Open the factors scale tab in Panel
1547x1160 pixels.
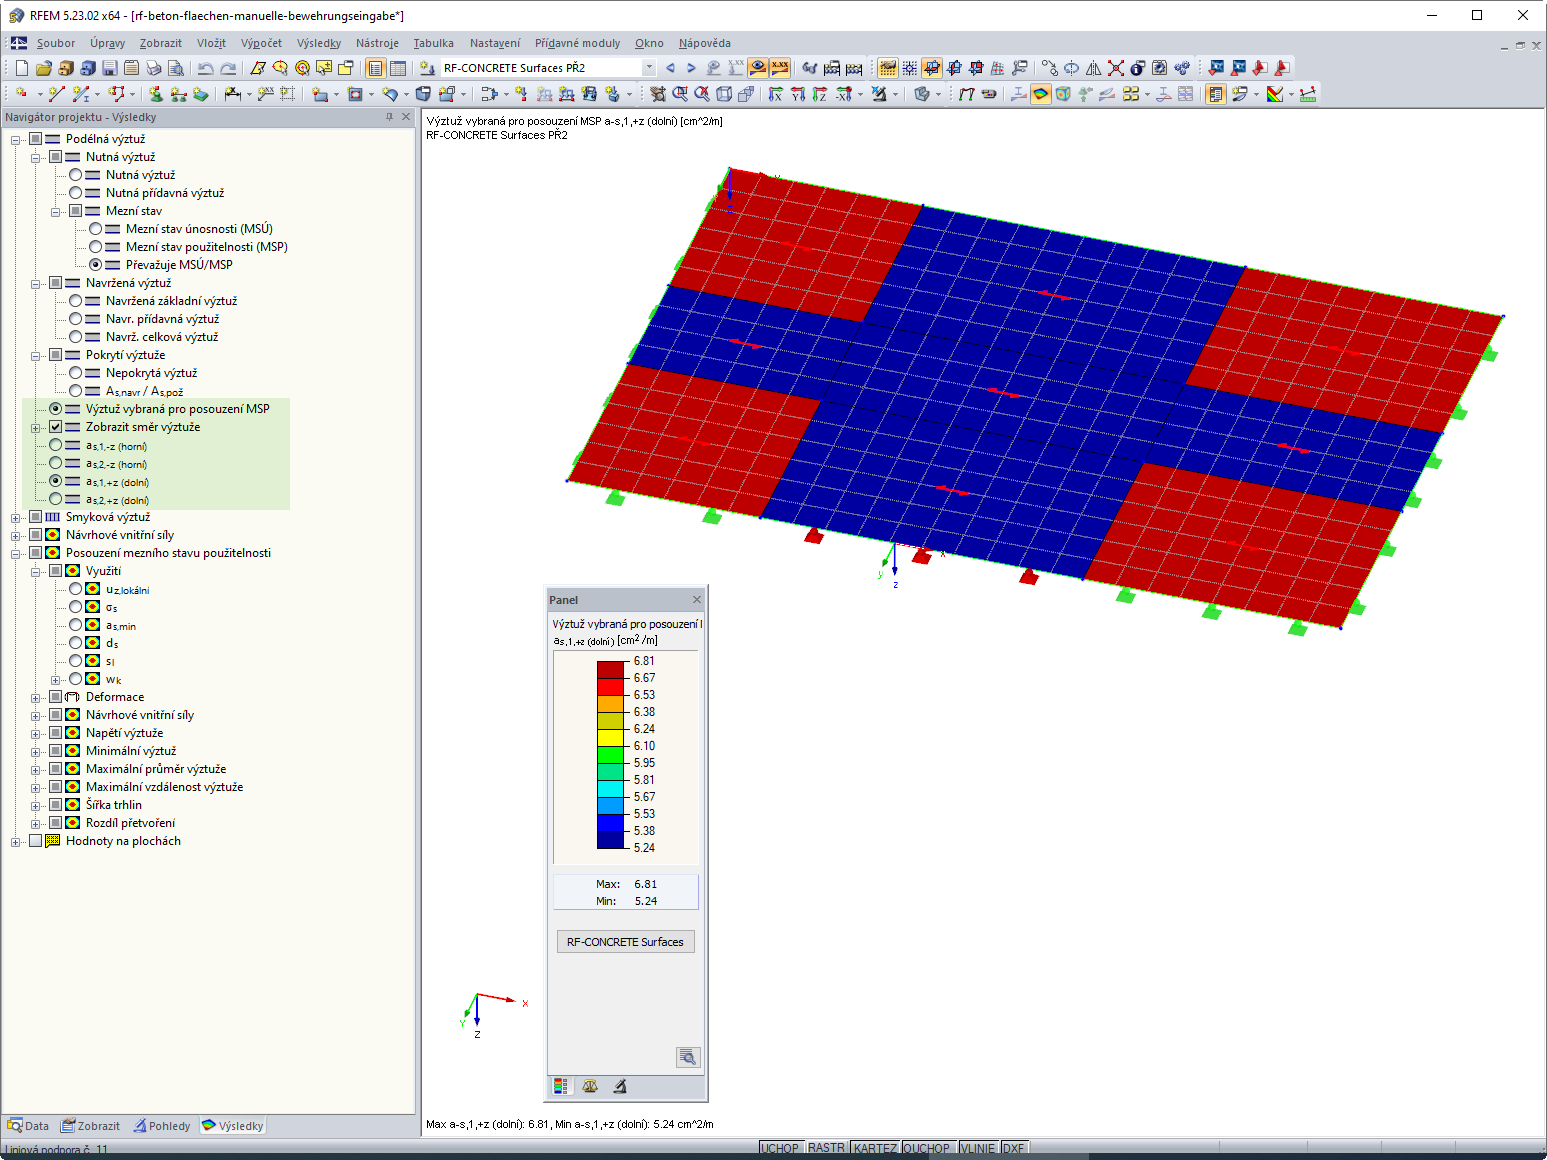pyautogui.click(x=590, y=1086)
